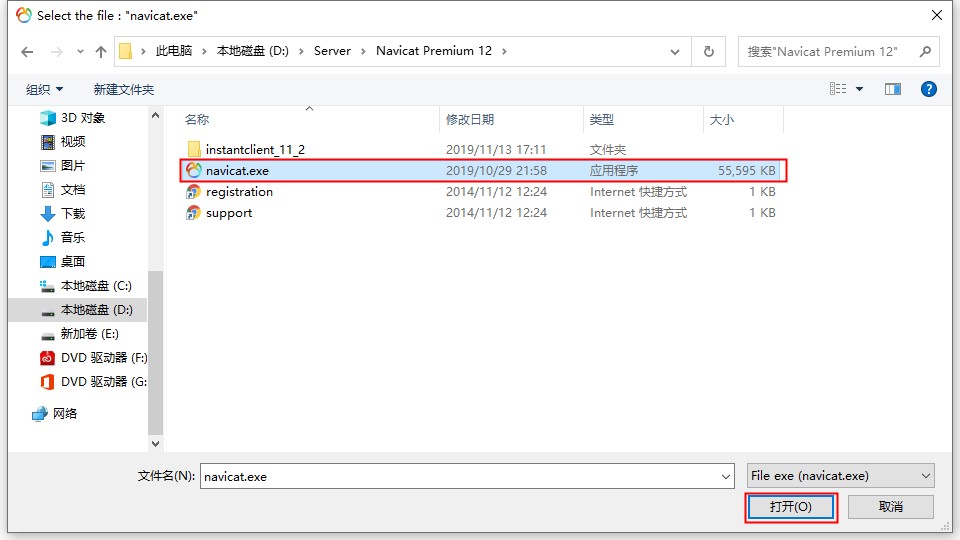Click the support shortcut icon
Image resolution: width=960 pixels, height=540 pixels.
194,213
